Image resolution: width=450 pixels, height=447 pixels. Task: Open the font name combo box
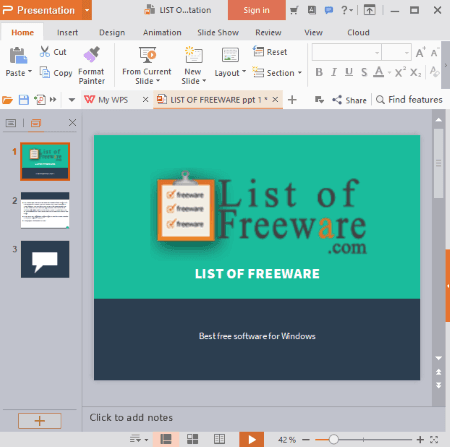pyautogui.click(x=347, y=52)
